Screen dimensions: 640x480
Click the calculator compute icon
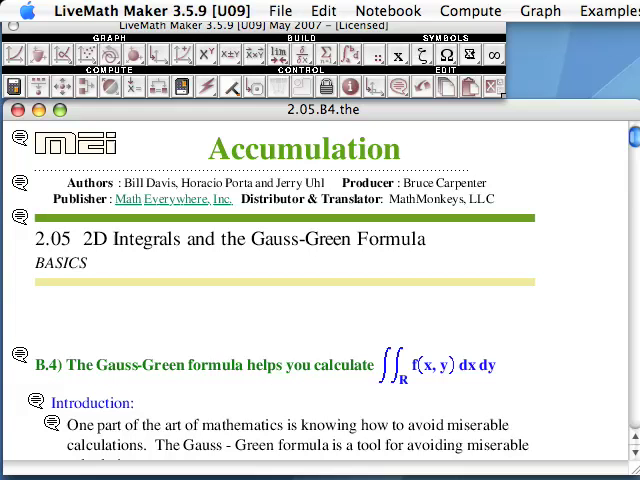(14, 87)
